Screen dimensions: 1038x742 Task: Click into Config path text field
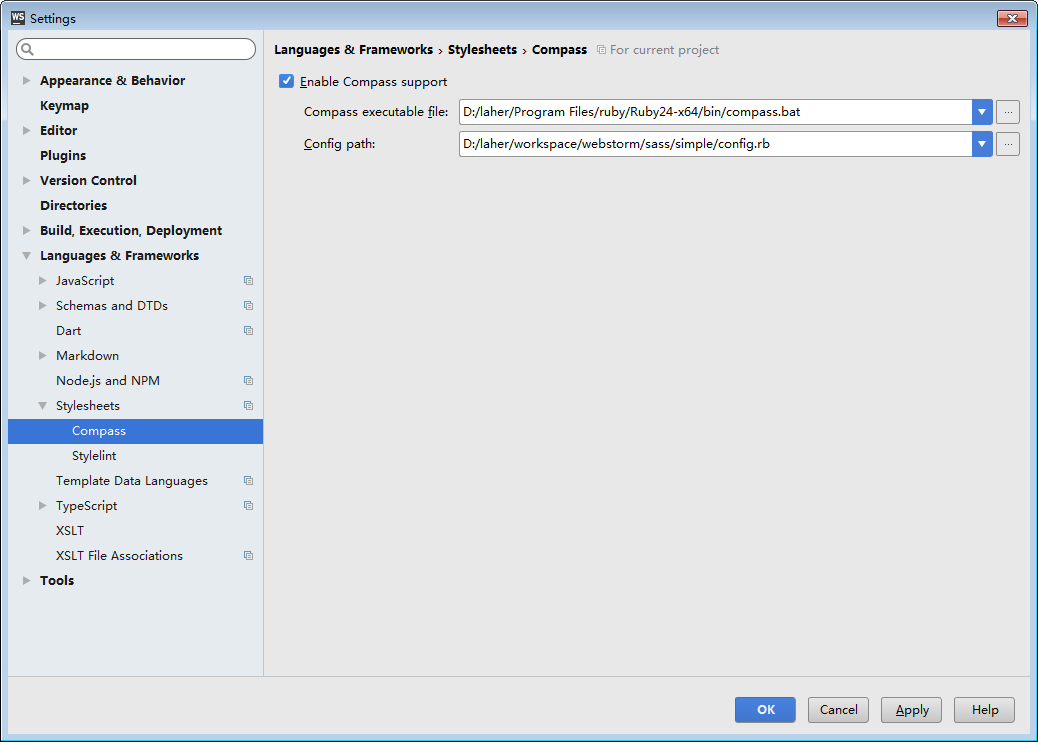(x=715, y=144)
